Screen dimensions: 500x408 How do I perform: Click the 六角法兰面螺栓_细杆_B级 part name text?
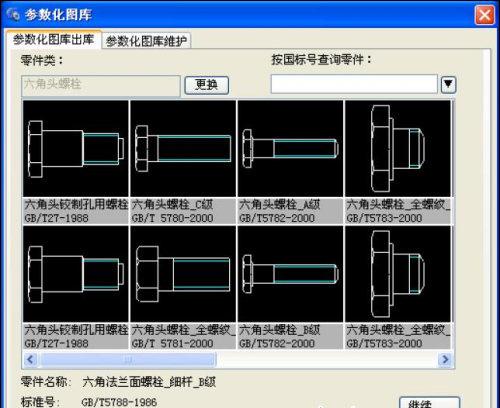pyautogui.click(x=149, y=382)
